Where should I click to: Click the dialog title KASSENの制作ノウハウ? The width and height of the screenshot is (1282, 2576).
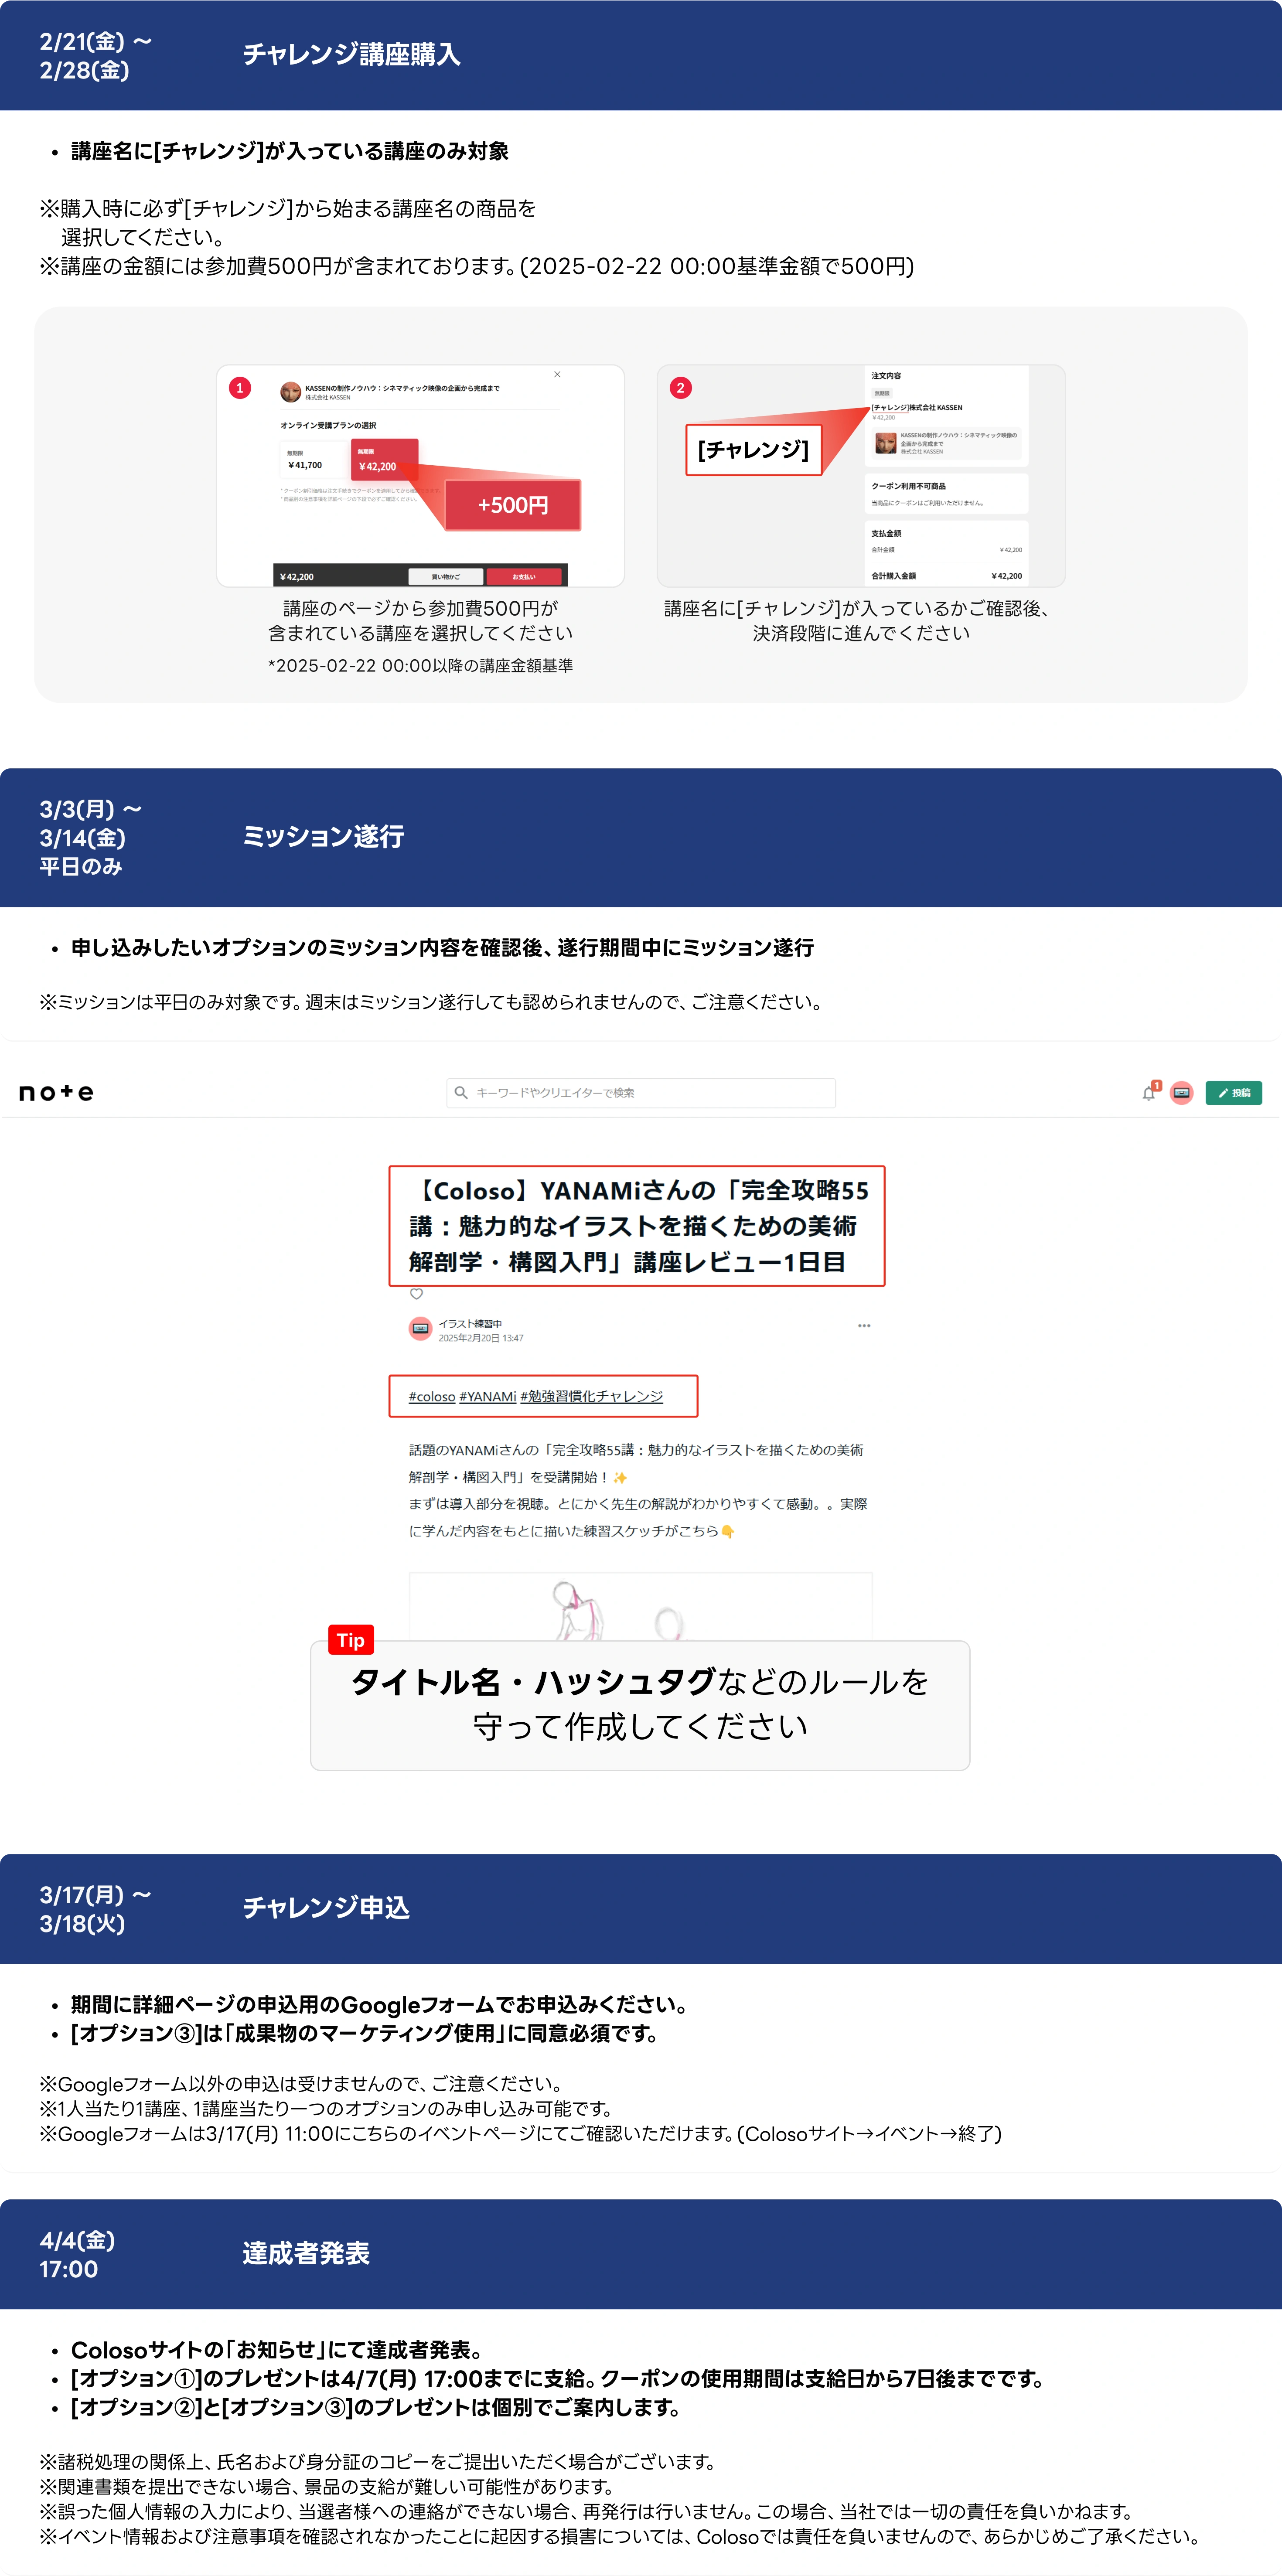402,388
